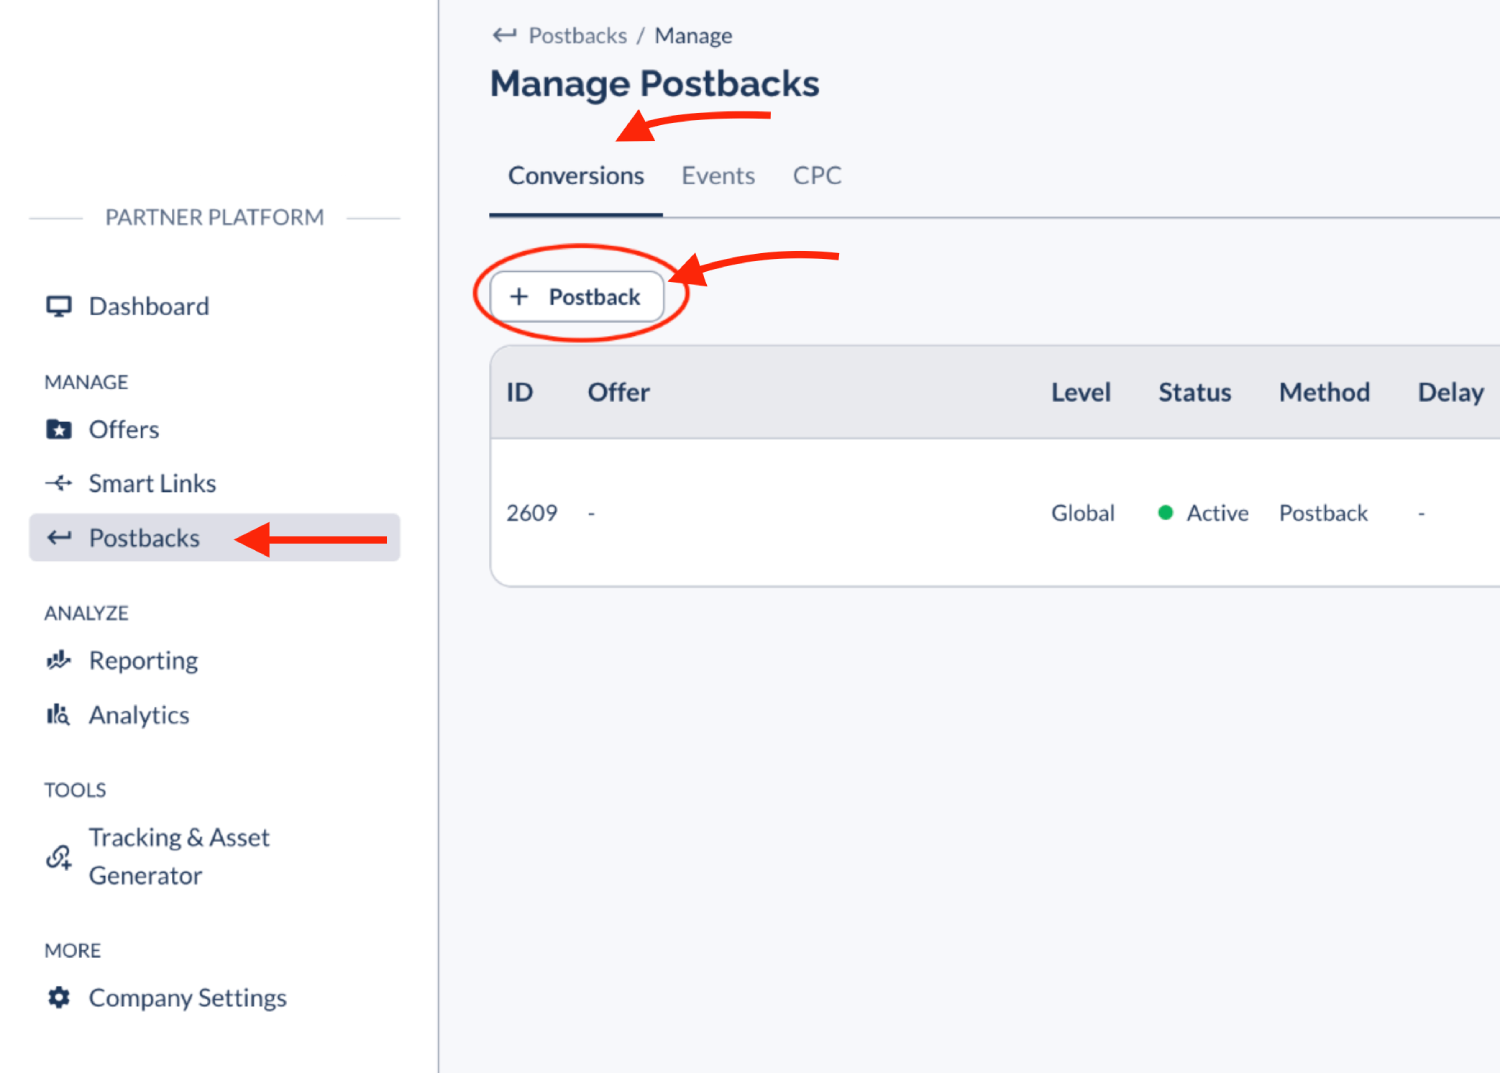
Task: Click the Manage breadcrumb text
Action: tap(693, 36)
